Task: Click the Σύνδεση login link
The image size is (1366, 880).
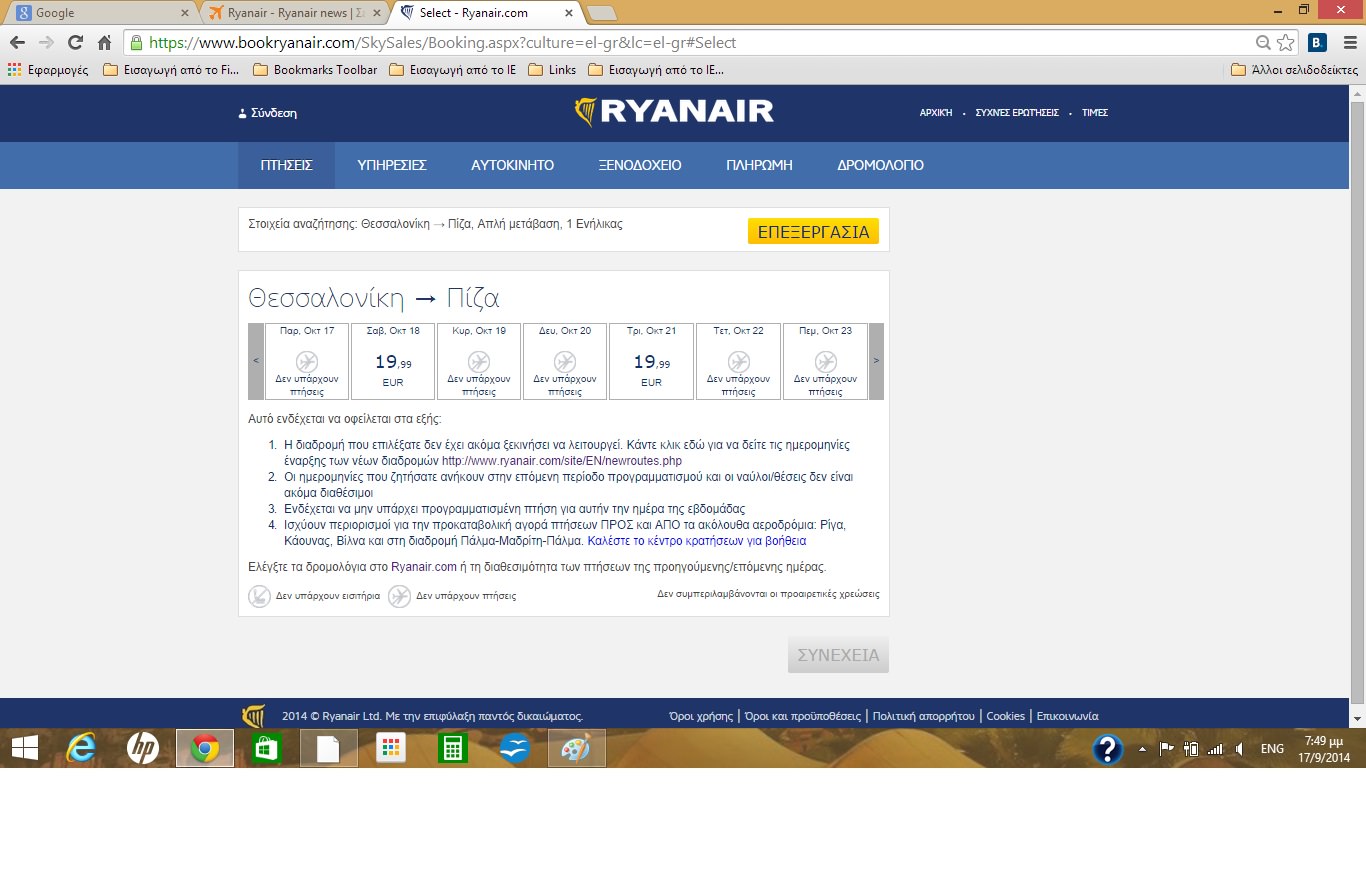Action: pos(267,113)
